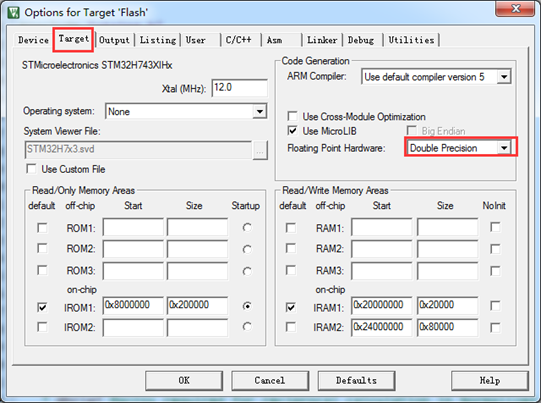Browse for System Viewer File button
The height and width of the screenshot is (403, 541).
(x=260, y=150)
